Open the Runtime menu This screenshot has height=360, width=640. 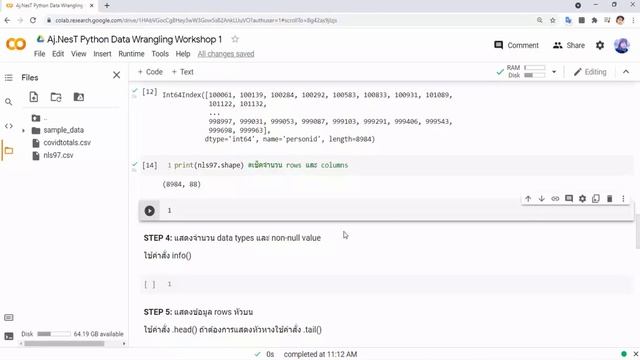pos(131,54)
